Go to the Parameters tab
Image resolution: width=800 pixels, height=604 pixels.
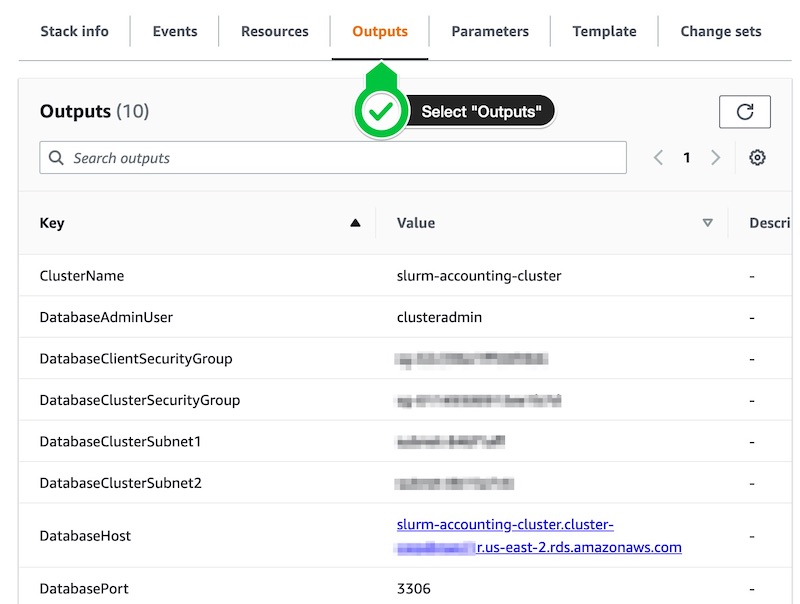(x=490, y=31)
